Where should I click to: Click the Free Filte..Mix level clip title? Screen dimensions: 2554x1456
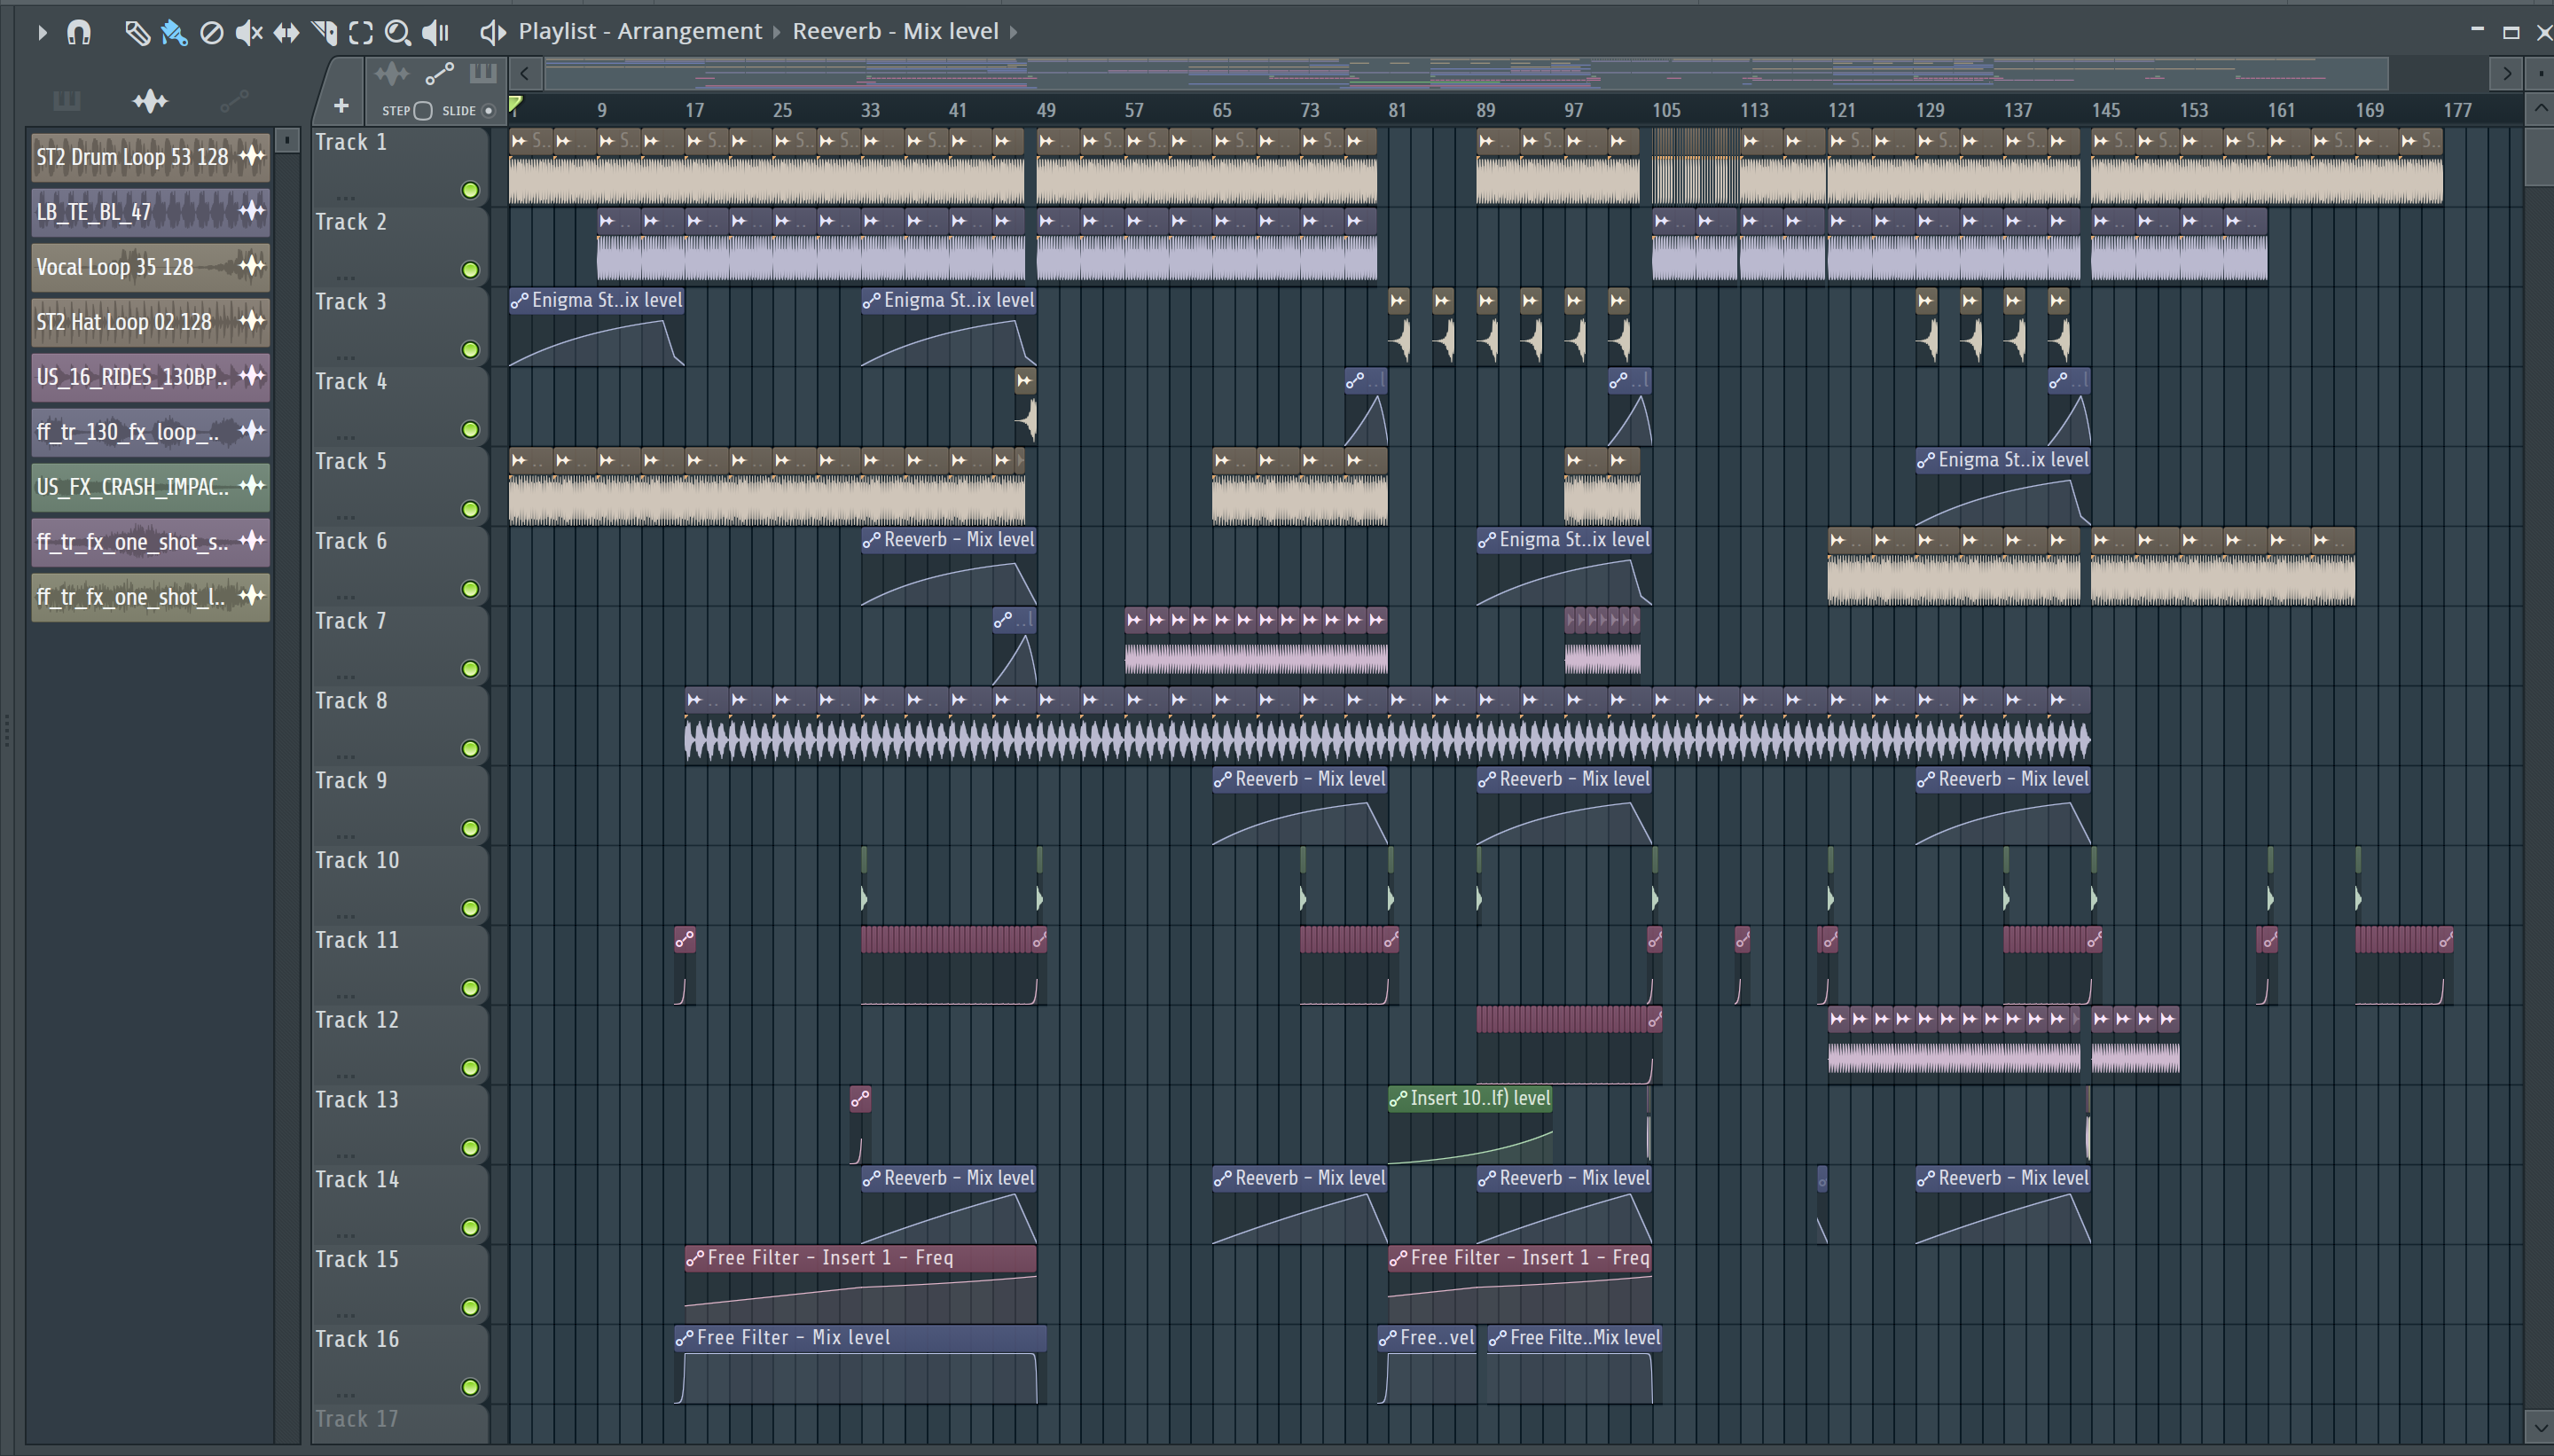point(1584,1337)
